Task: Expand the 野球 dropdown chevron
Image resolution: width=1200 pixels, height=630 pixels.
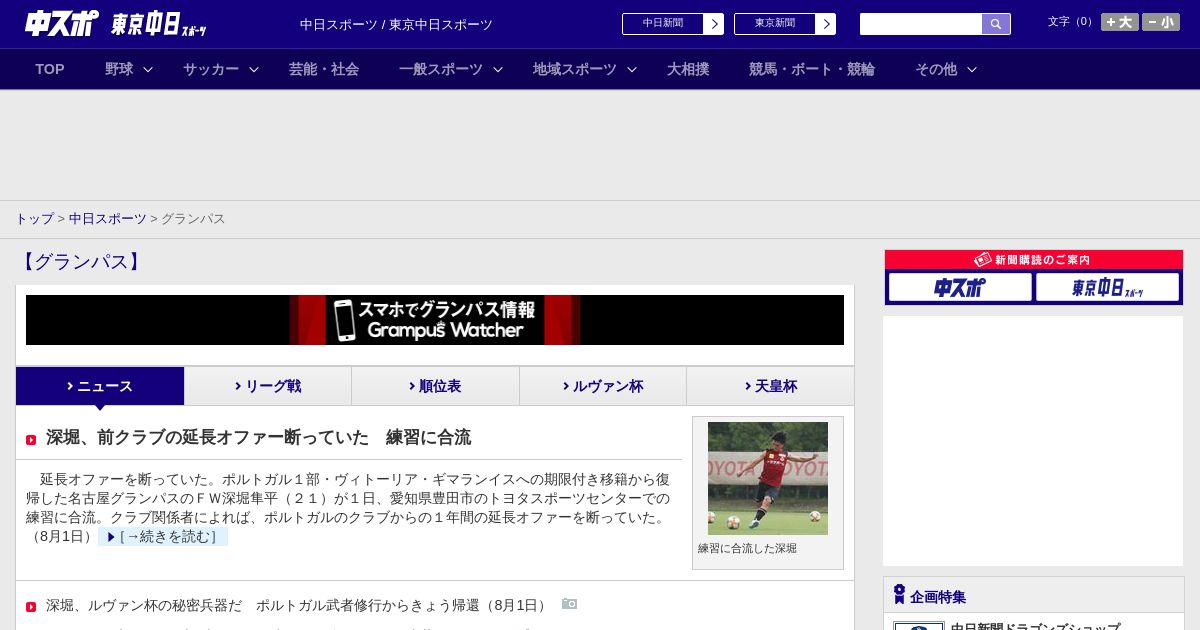Action: 148,69
